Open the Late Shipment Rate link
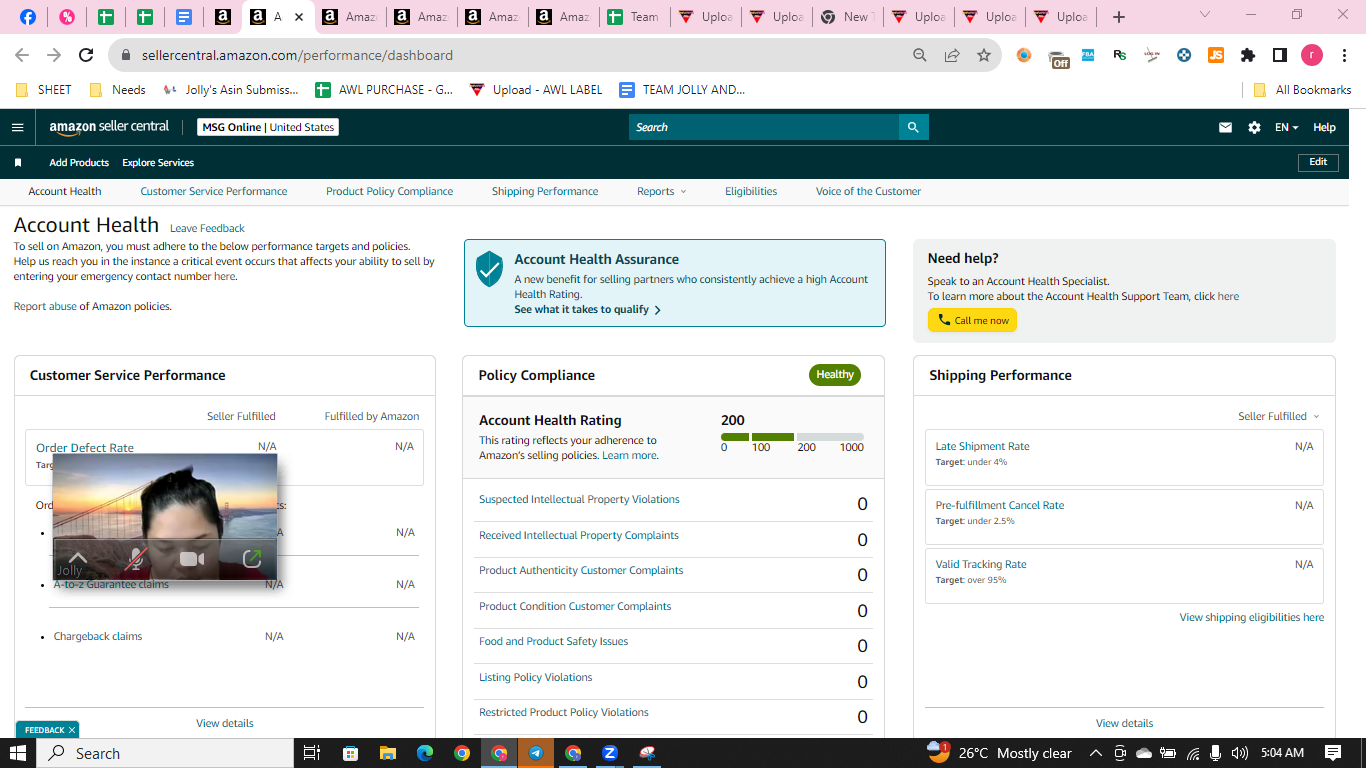 (x=982, y=446)
